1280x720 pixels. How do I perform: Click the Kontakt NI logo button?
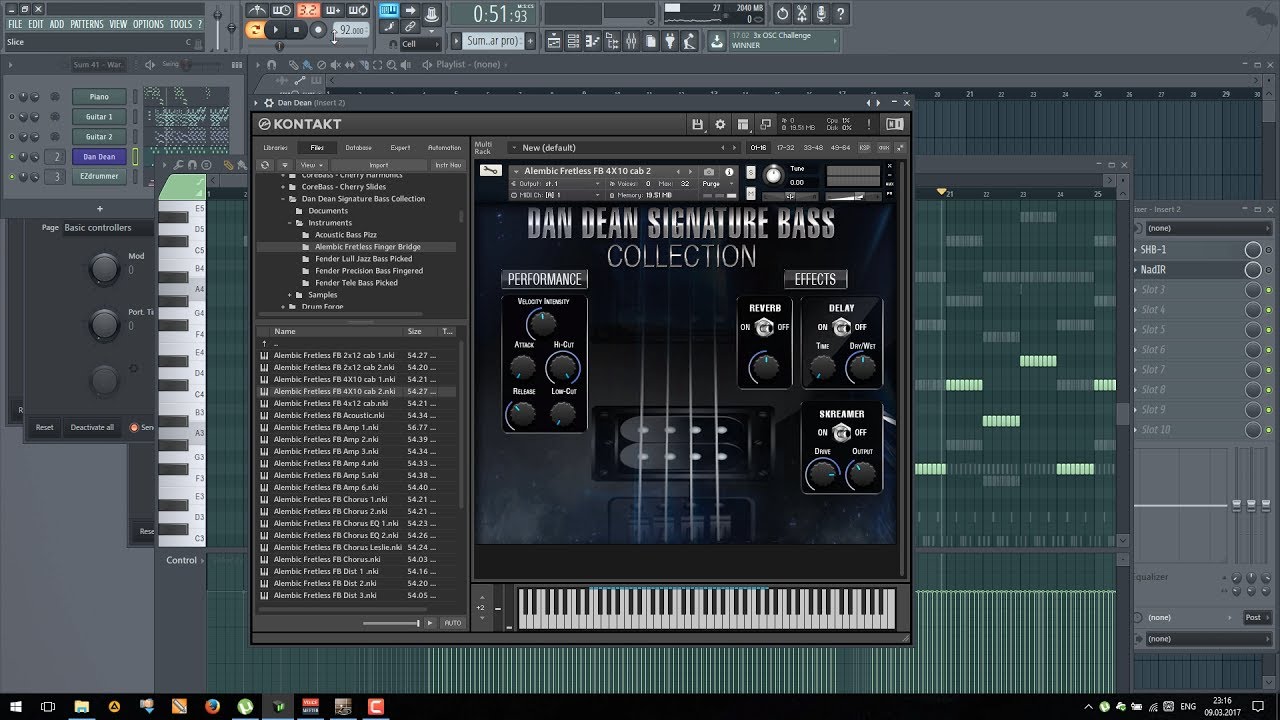[x=894, y=124]
